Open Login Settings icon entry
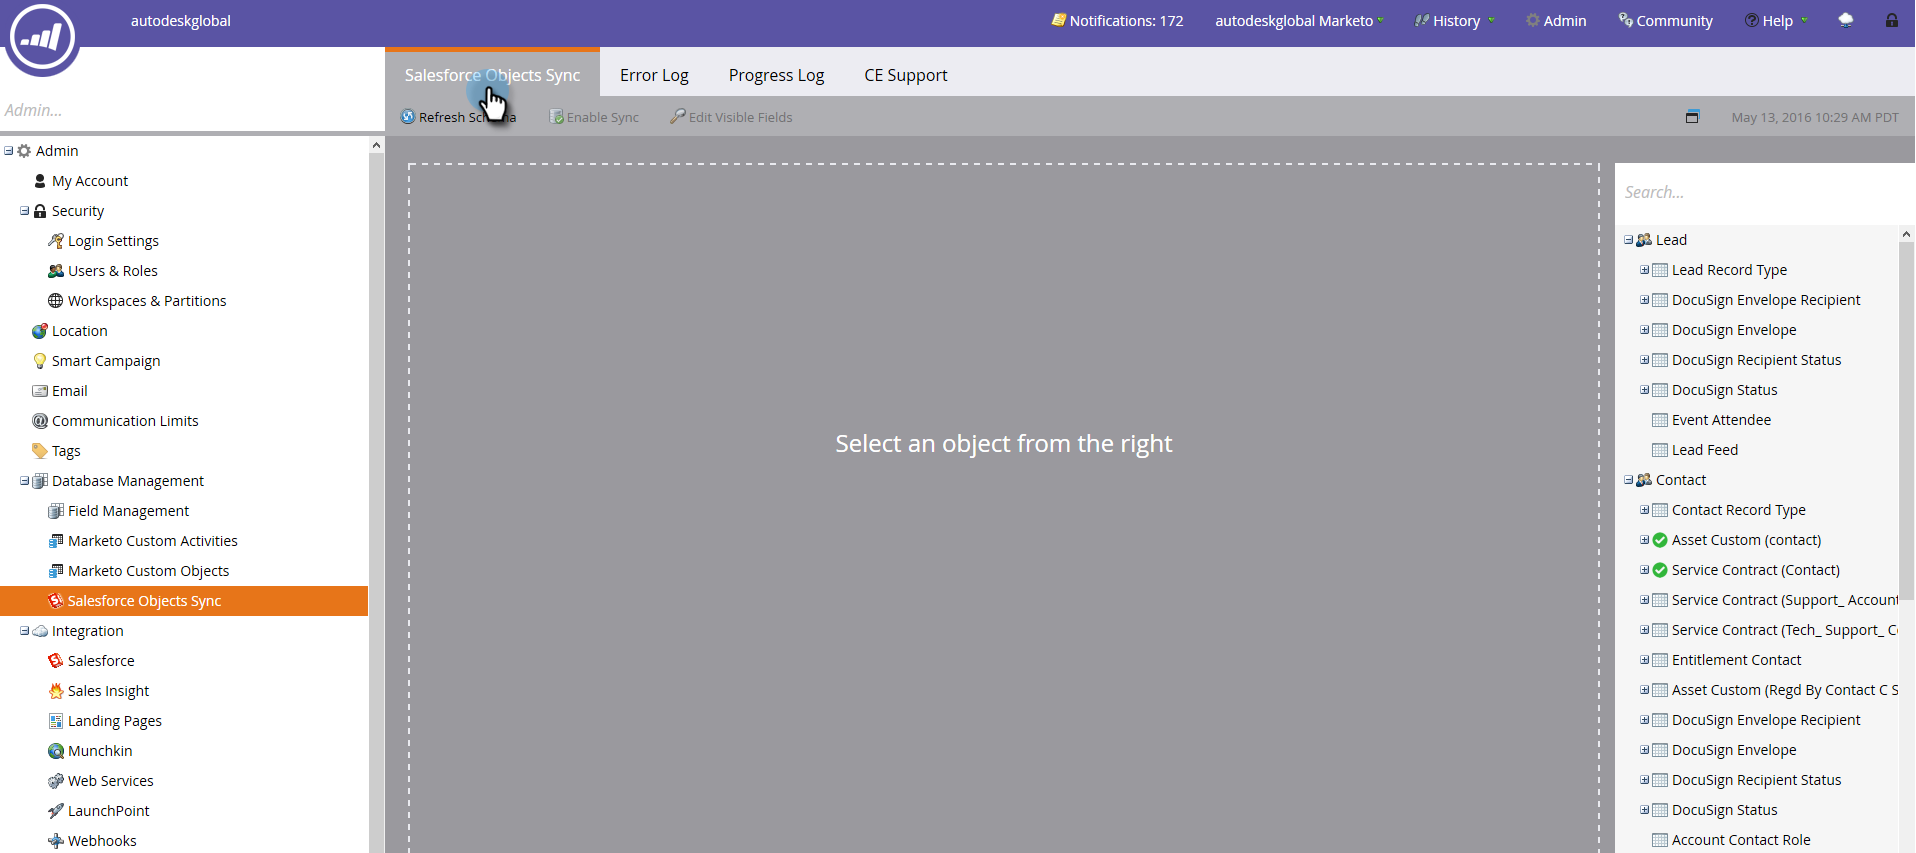Viewport: 1916px width, 853px height. click(56, 241)
